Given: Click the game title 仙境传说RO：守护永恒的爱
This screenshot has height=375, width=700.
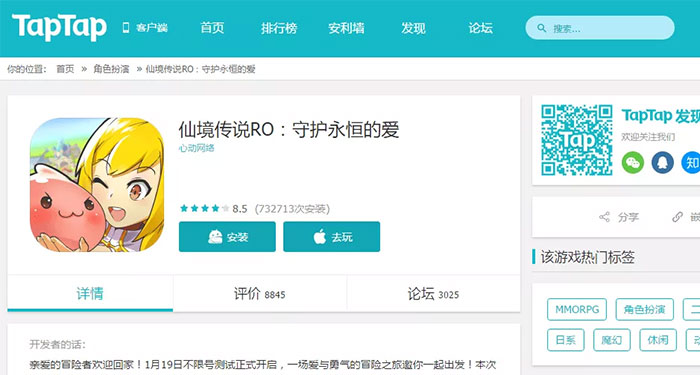Looking at the screenshot, I should [x=289, y=130].
